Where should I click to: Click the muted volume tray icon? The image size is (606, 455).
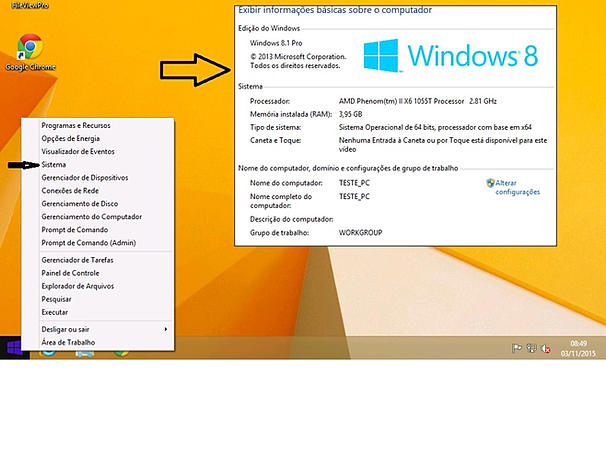click(x=546, y=349)
